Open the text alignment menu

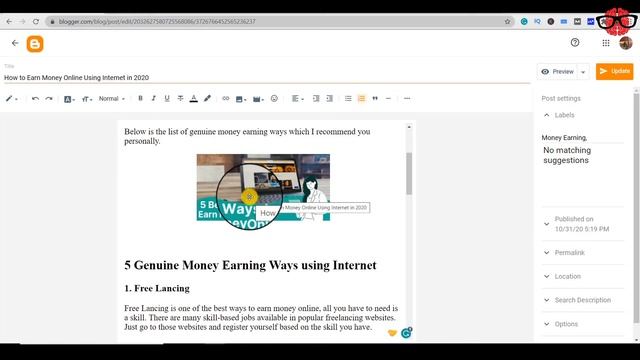298,98
